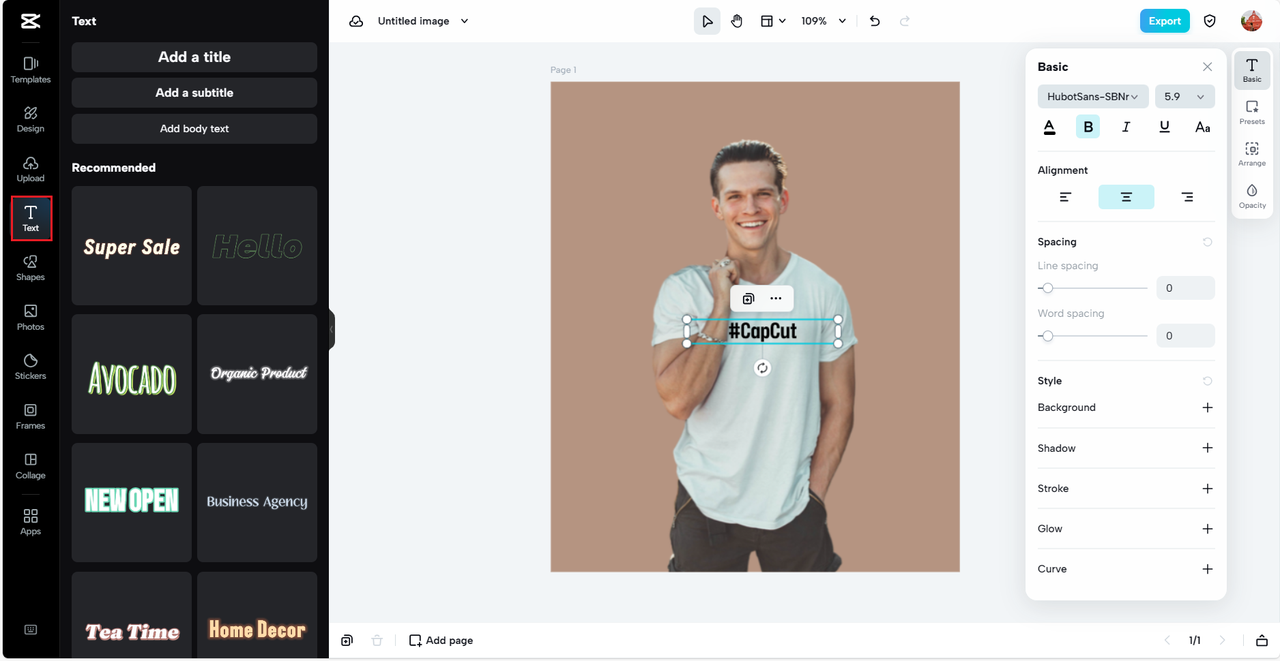The height and width of the screenshot is (661, 1280).
Task: Click the cloud save icon
Action: (356, 21)
